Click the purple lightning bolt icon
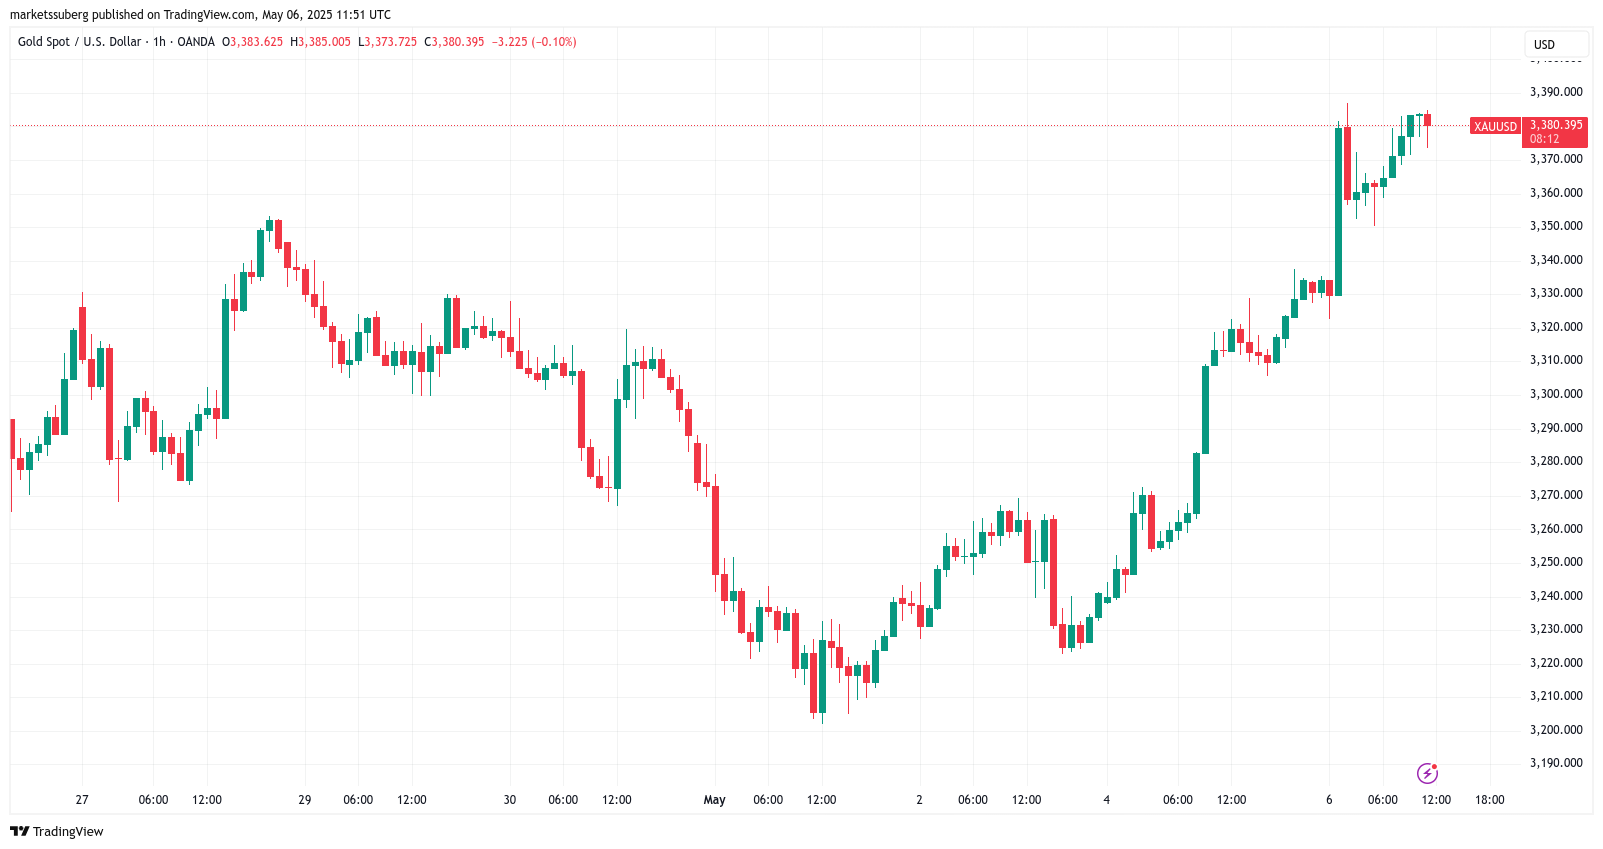This screenshot has height=849, width=1603. pyautogui.click(x=1427, y=773)
